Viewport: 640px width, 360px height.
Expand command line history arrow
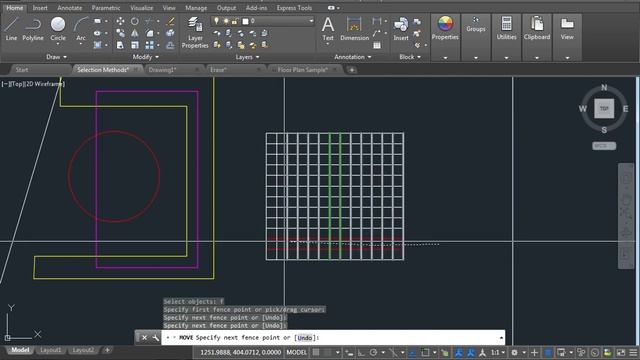pos(501,338)
